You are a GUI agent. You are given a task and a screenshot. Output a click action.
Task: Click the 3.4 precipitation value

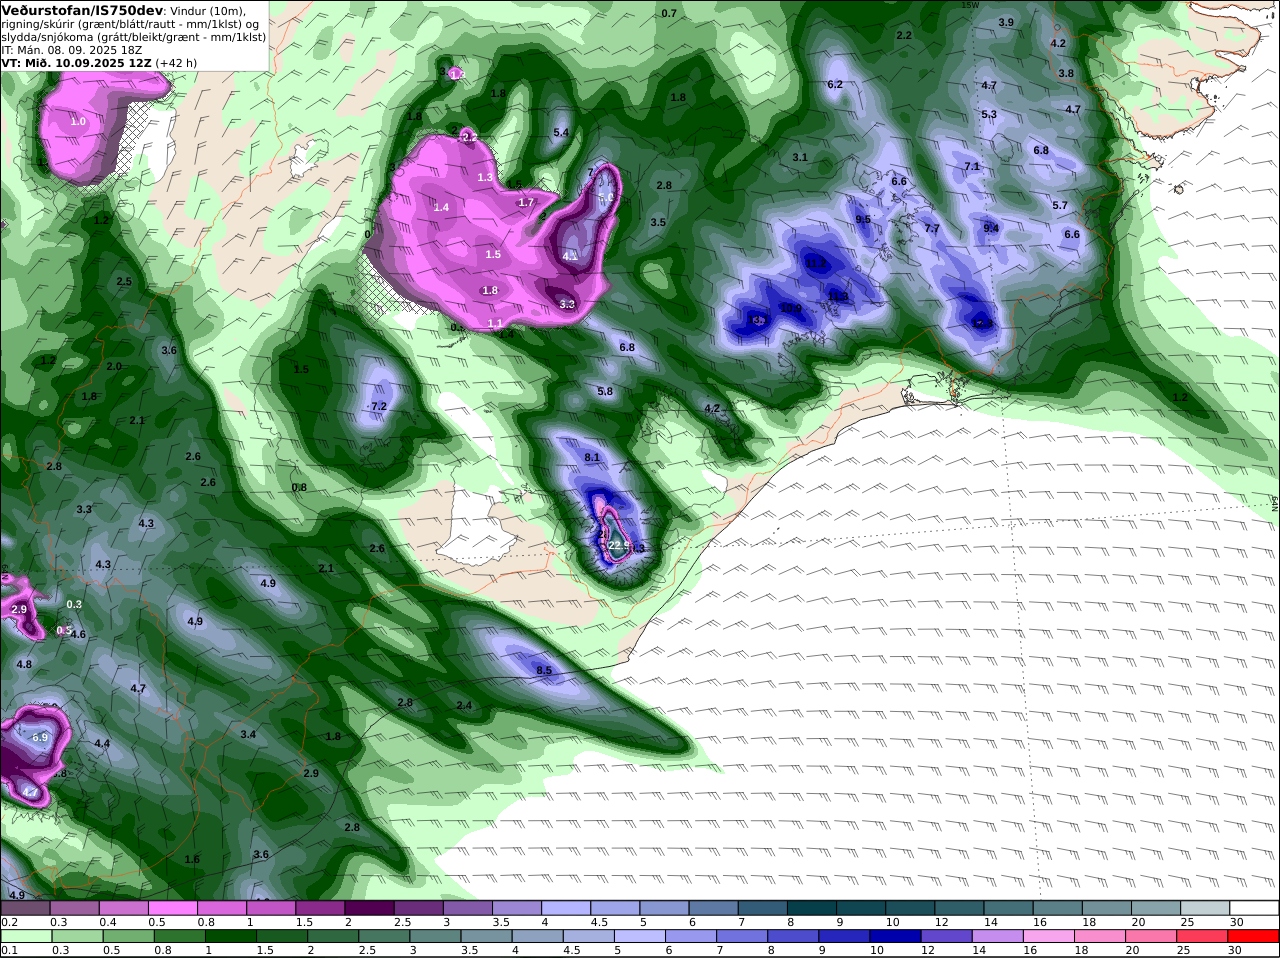248,734
